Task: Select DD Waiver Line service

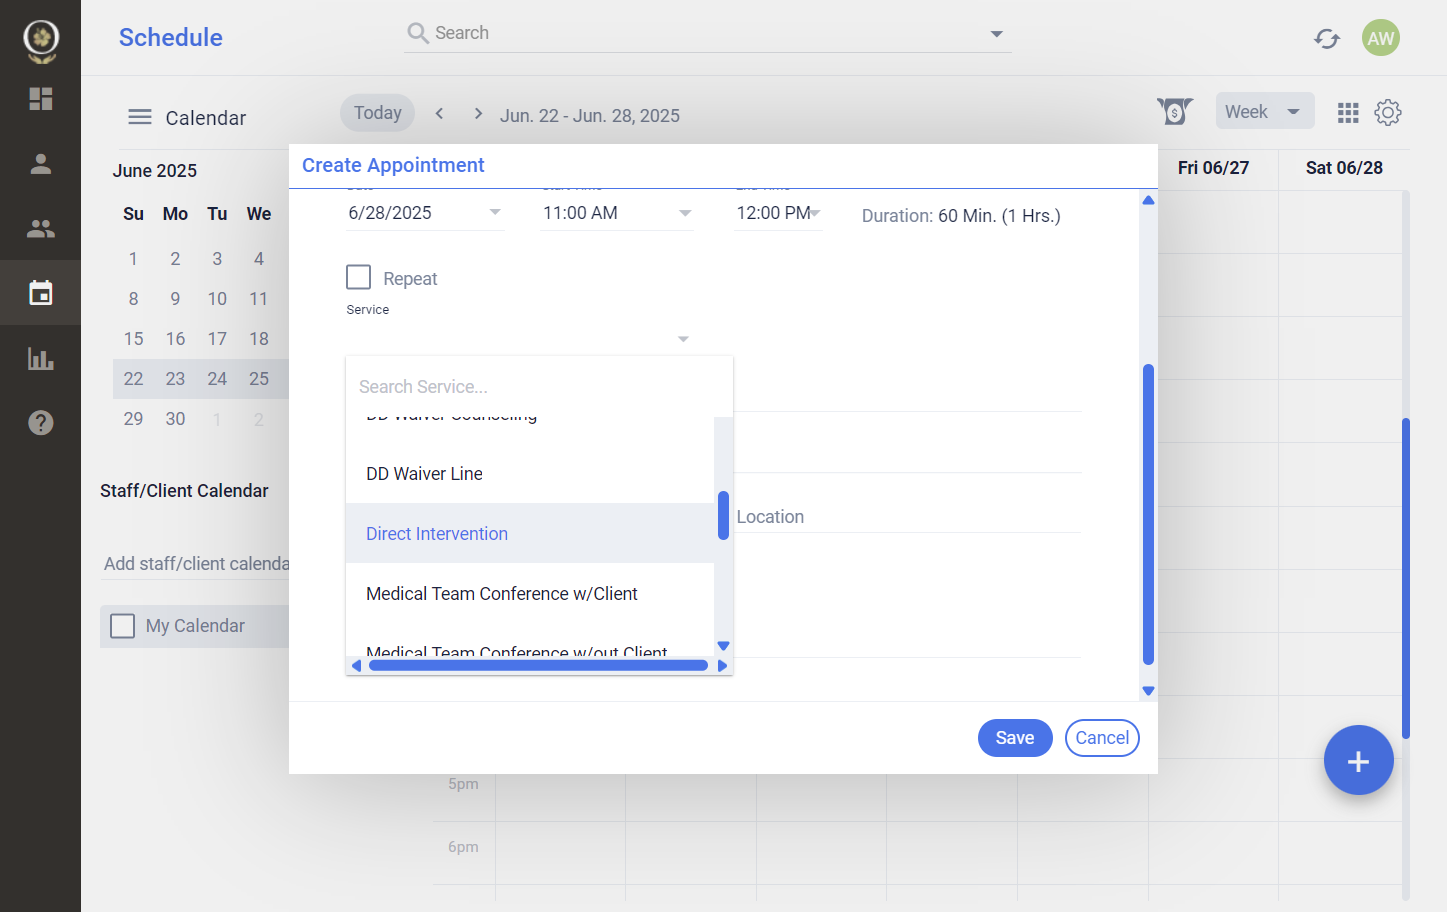Action: tap(530, 474)
